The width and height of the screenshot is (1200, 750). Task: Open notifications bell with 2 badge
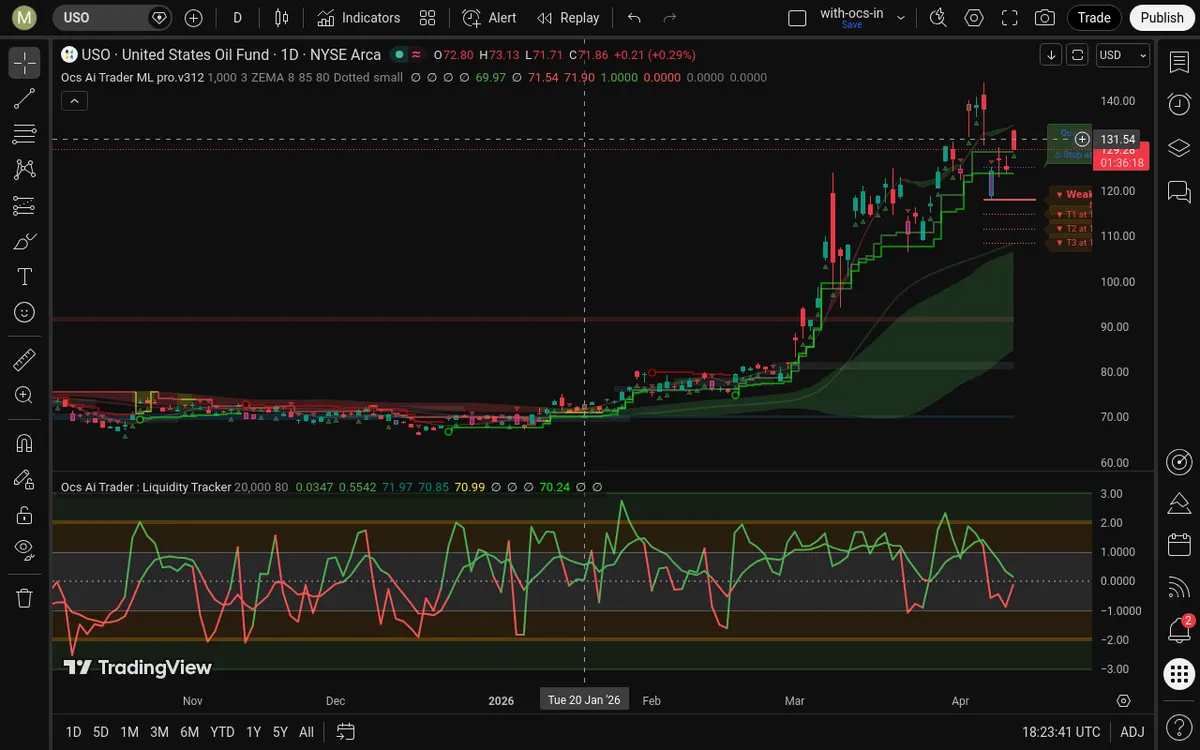pos(1179,630)
